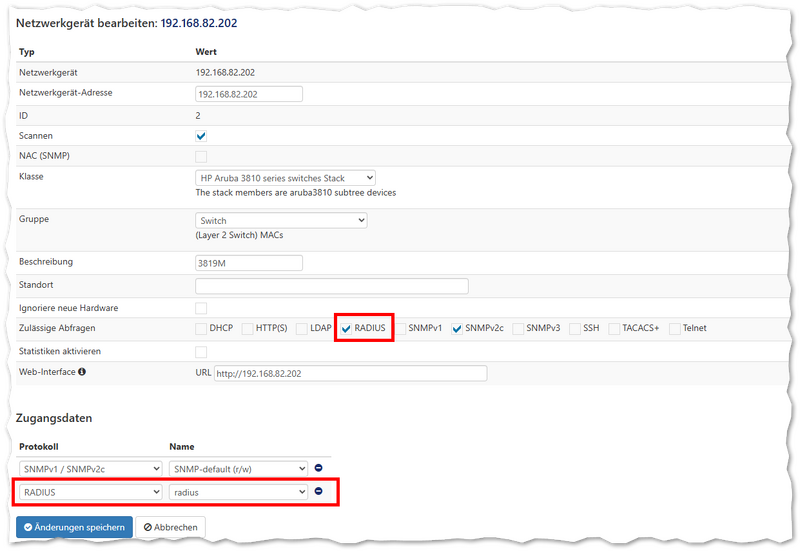Click Änderungen speichern button
Screen dimensions: 800x551
(x=74, y=527)
